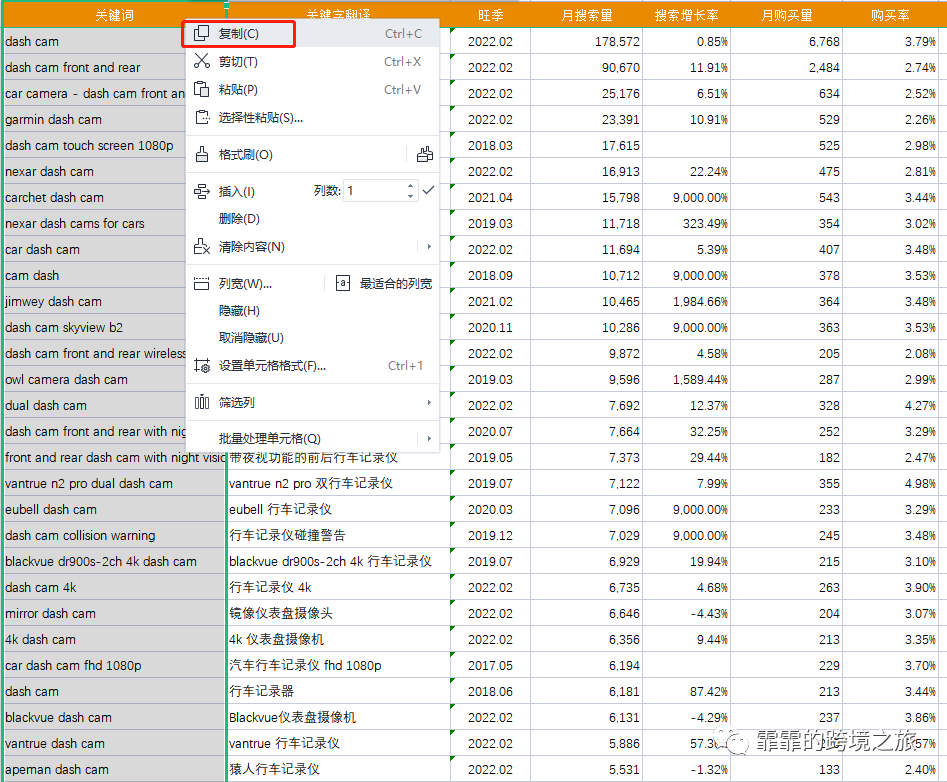Increase column count with the up arrow

pos(411,186)
